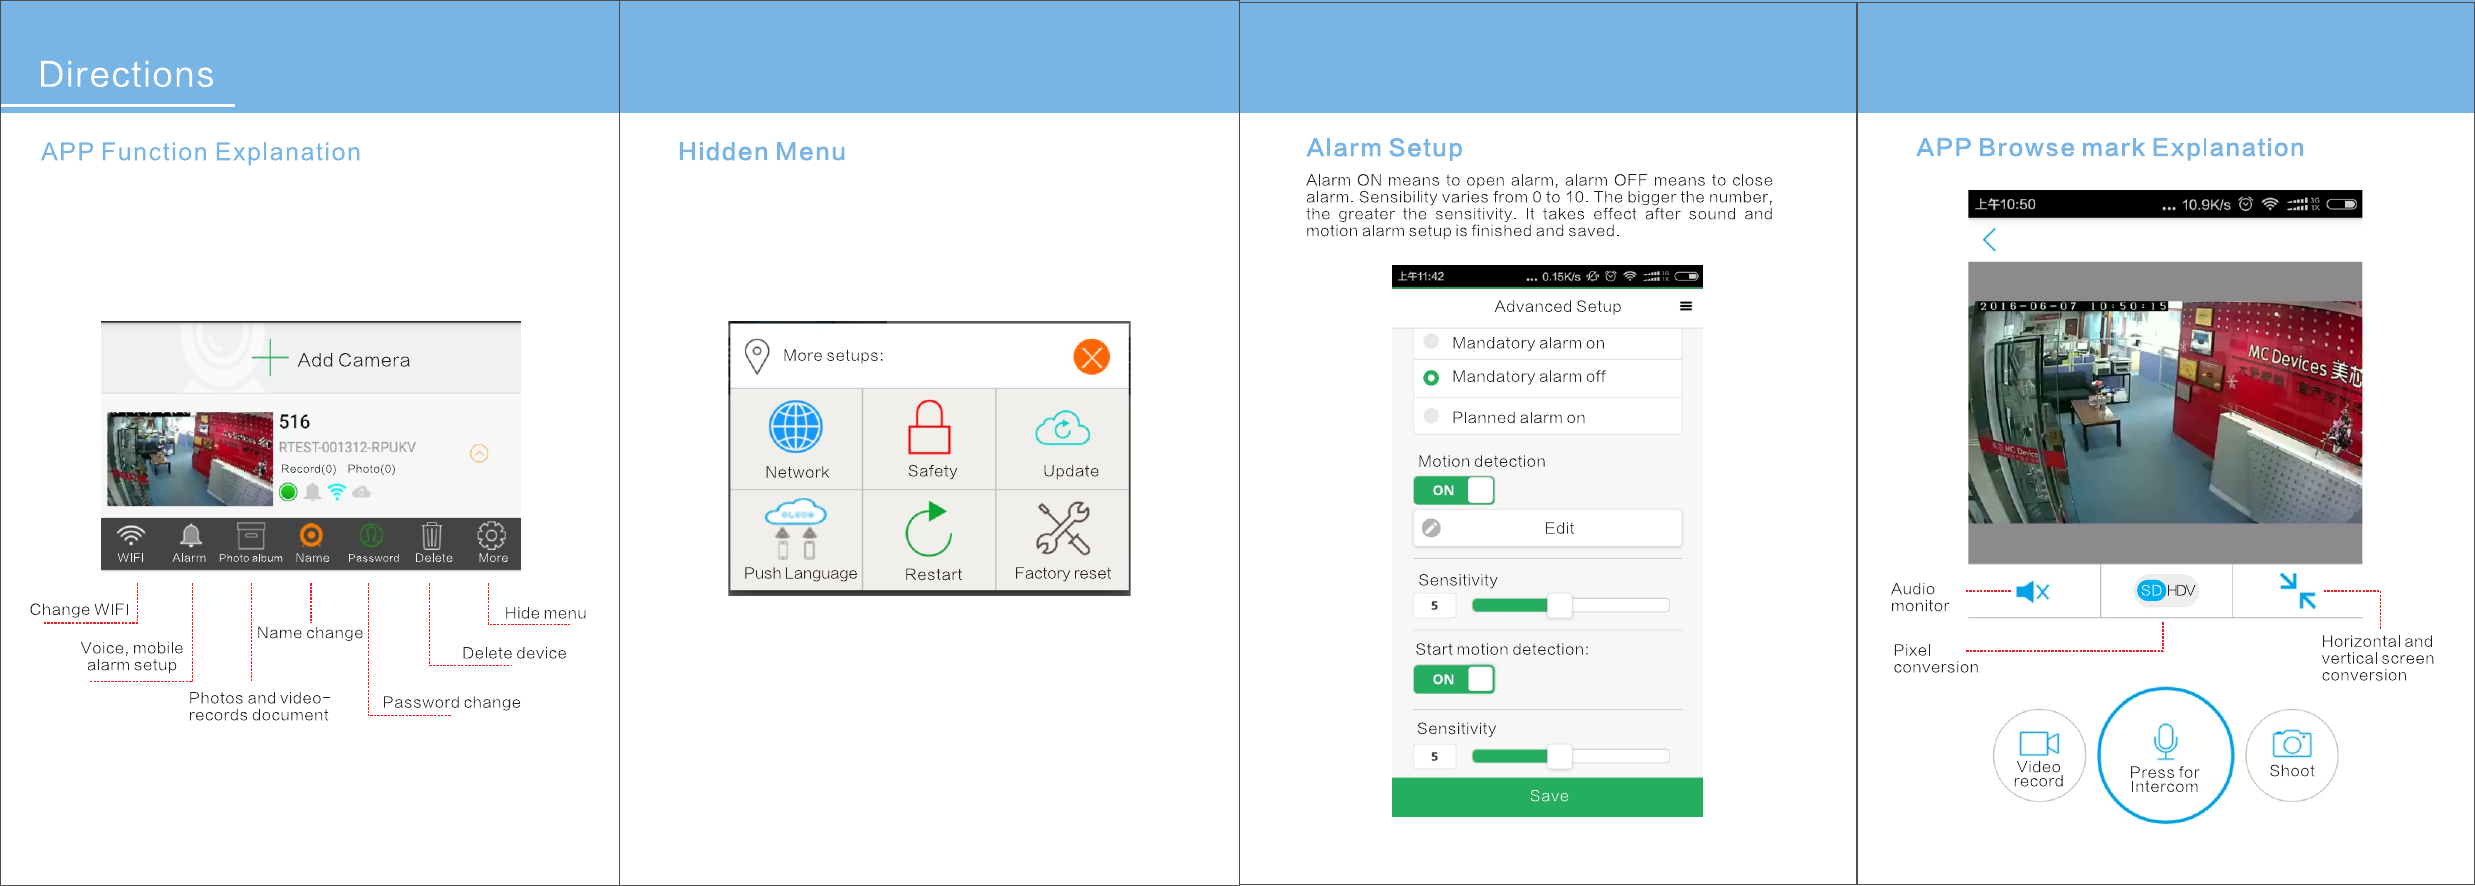Image resolution: width=2475 pixels, height=886 pixels.
Task: Hold Press for Intercom button
Action: coord(2165,755)
